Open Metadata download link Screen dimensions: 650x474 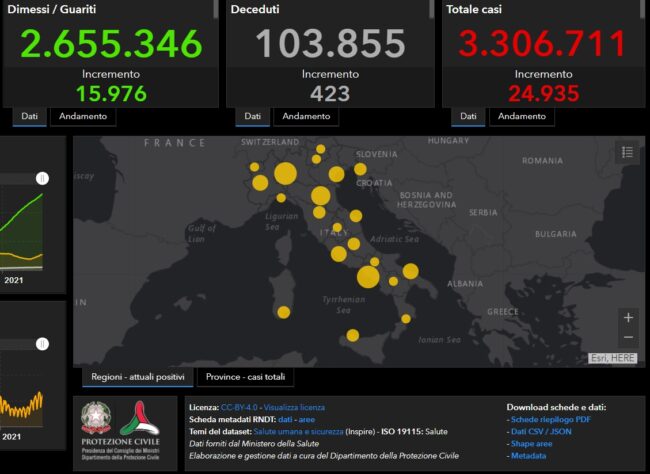click(528, 456)
